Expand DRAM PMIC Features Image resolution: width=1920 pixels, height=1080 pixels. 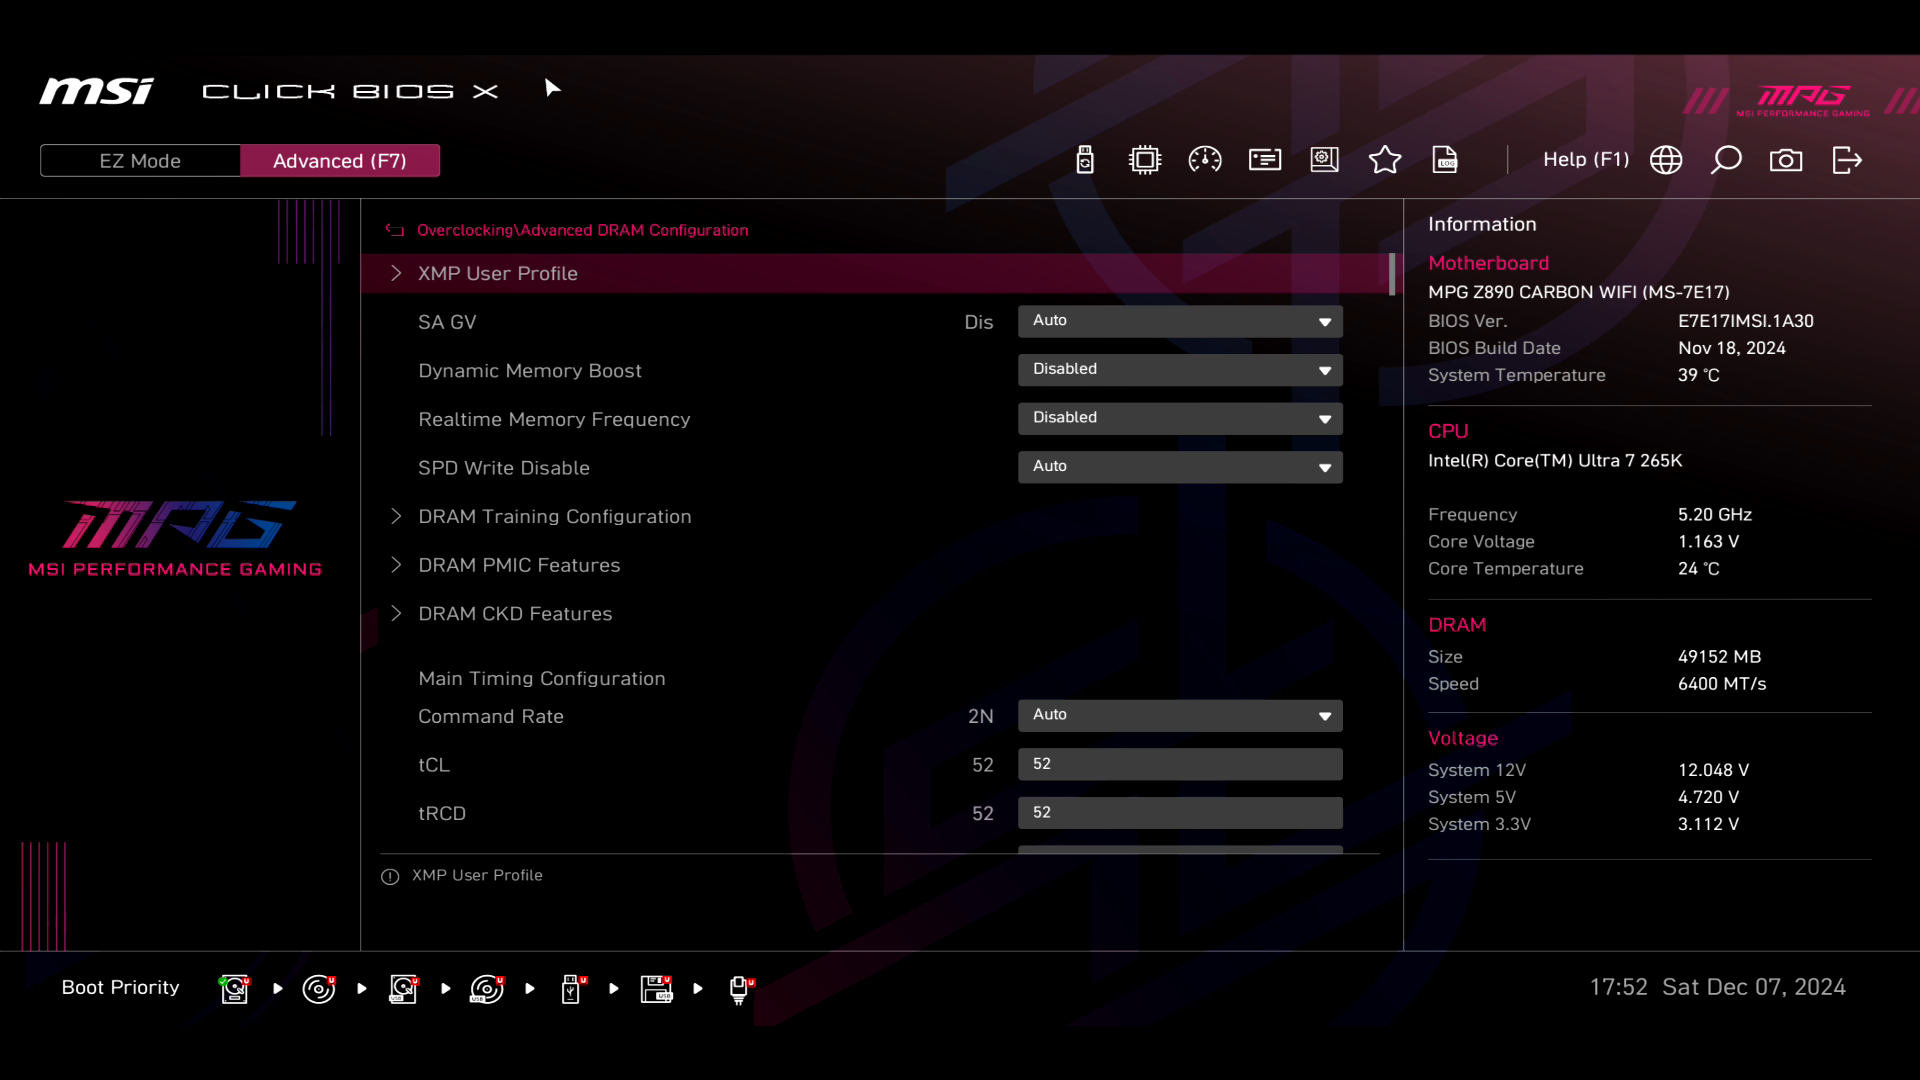pyautogui.click(x=519, y=566)
